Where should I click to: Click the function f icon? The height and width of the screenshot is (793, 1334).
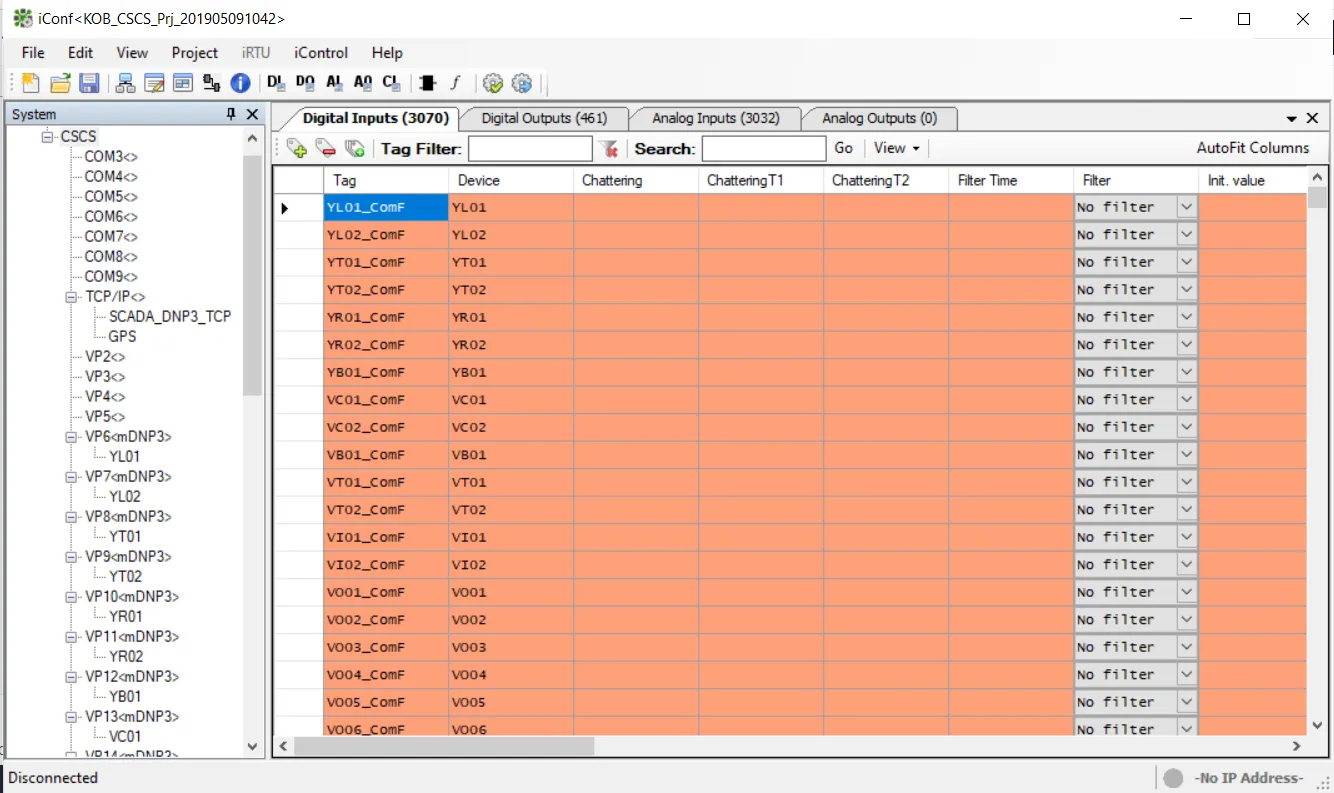[456, 83]
